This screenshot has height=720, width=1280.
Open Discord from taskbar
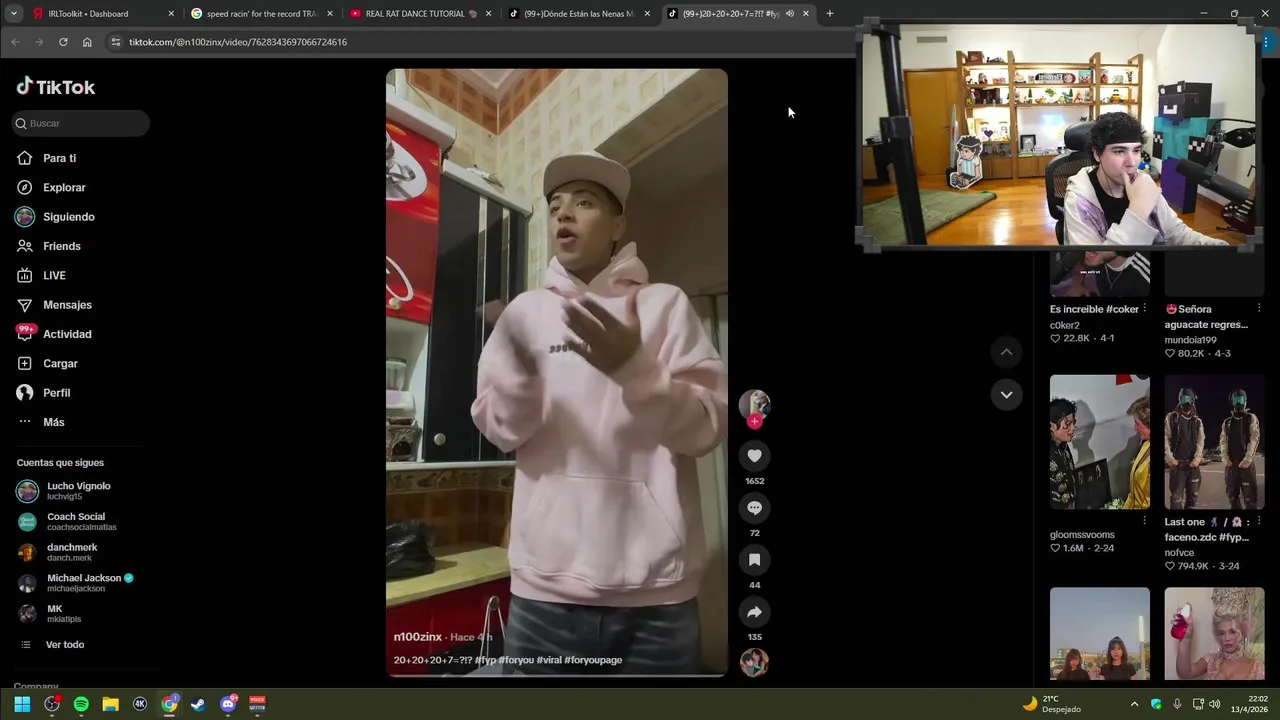(x=228, y=704)
